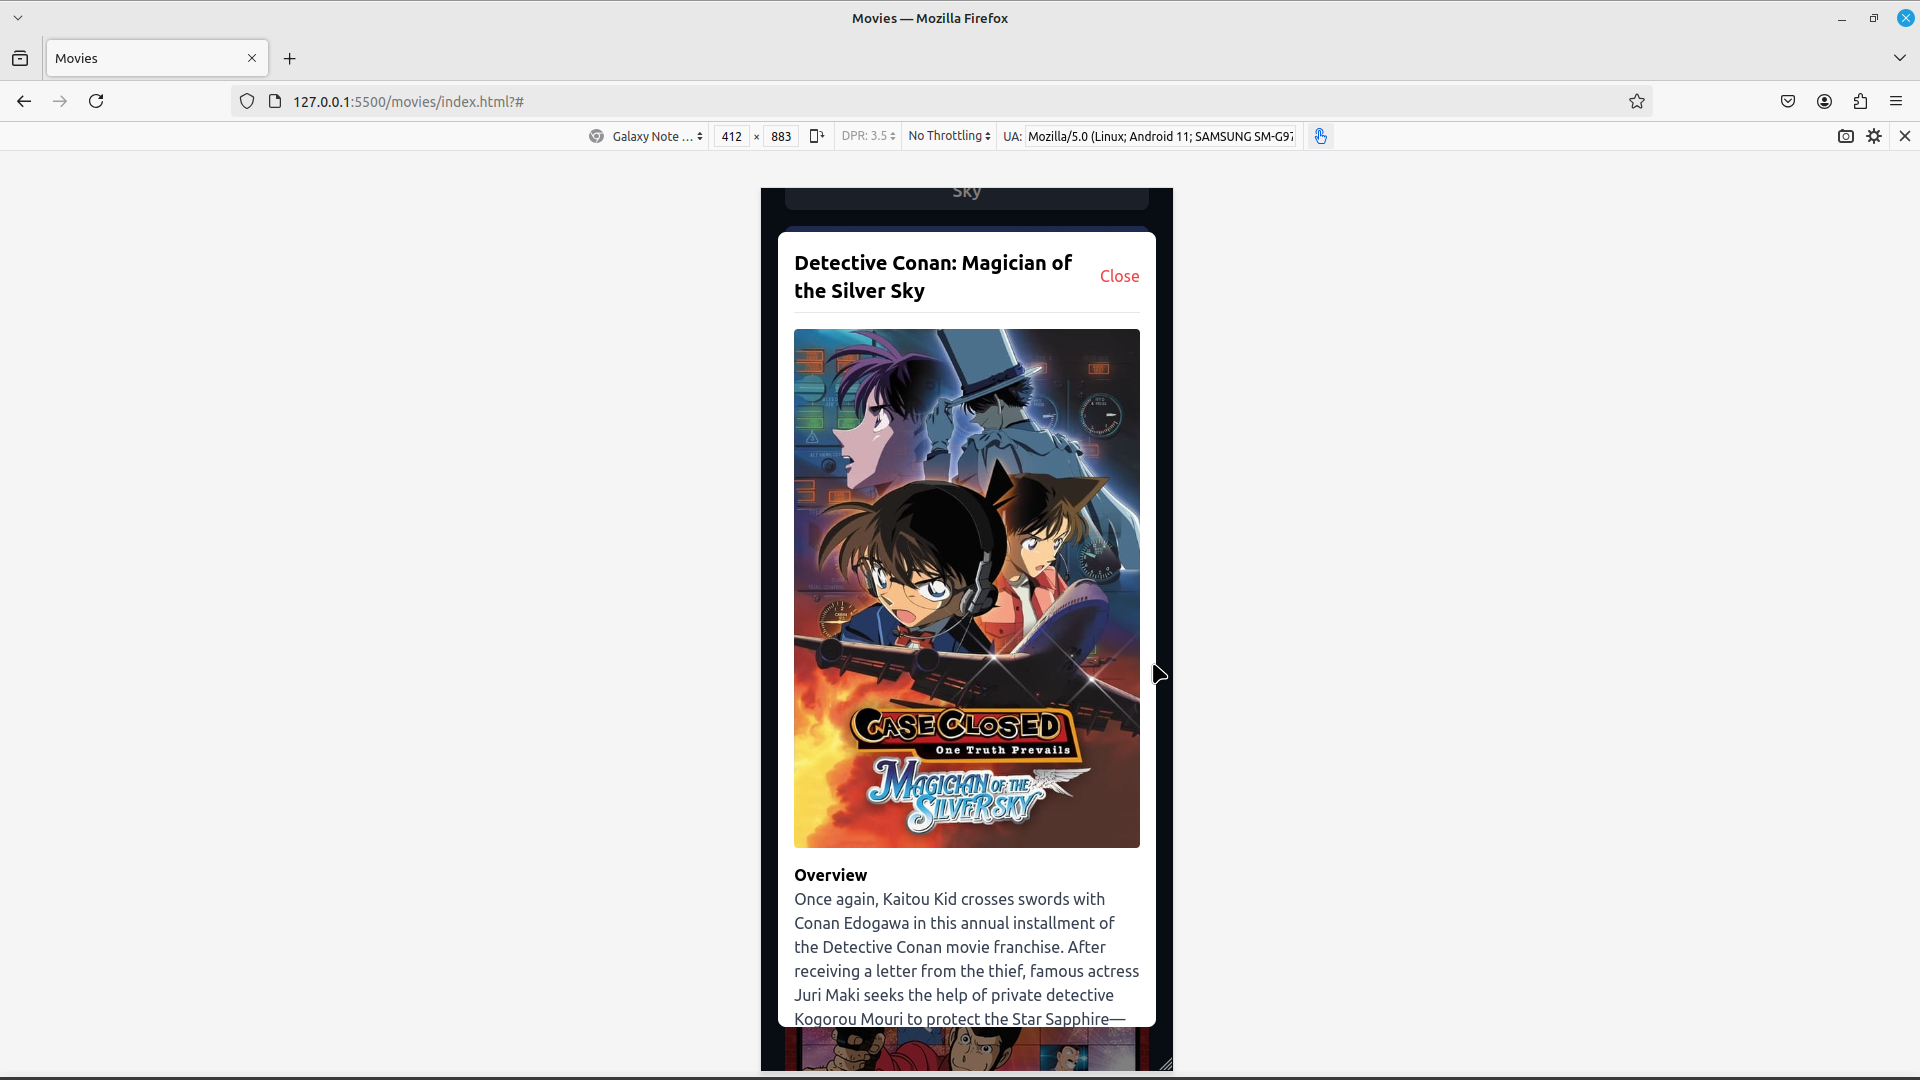This screenshot has width=1920, height=1080.
Task: Click the User Agent input field
Action: (x=1160, y=136)
